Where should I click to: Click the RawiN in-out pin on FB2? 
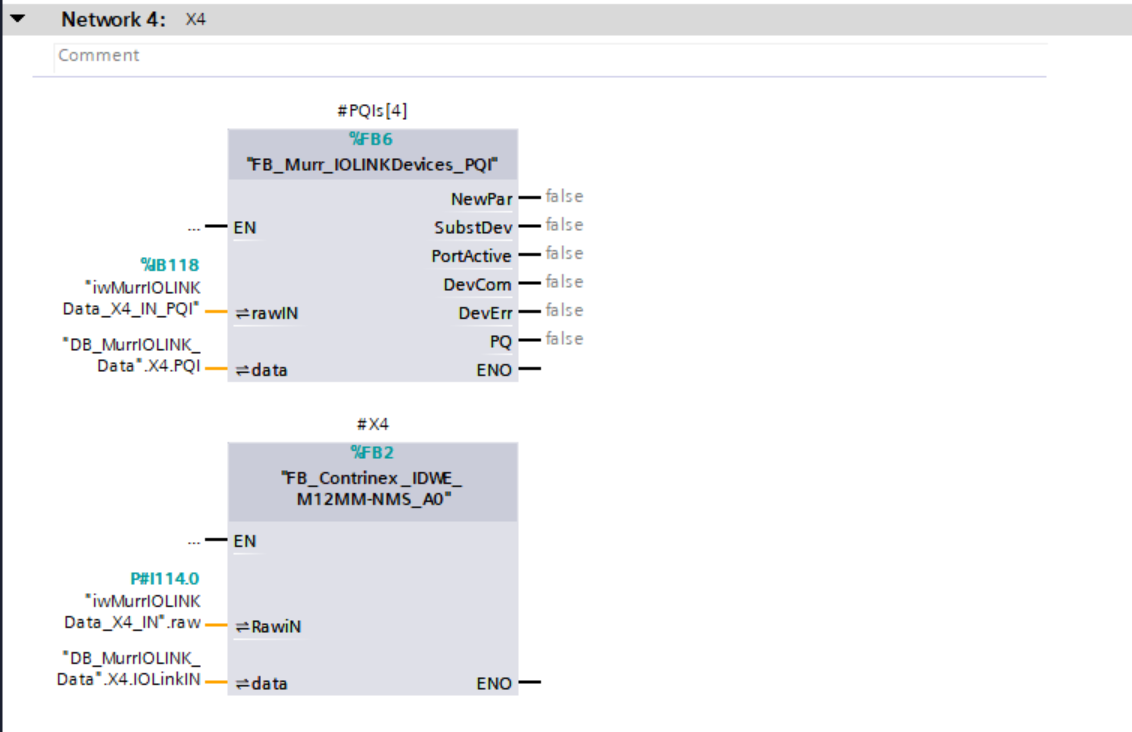268,627
